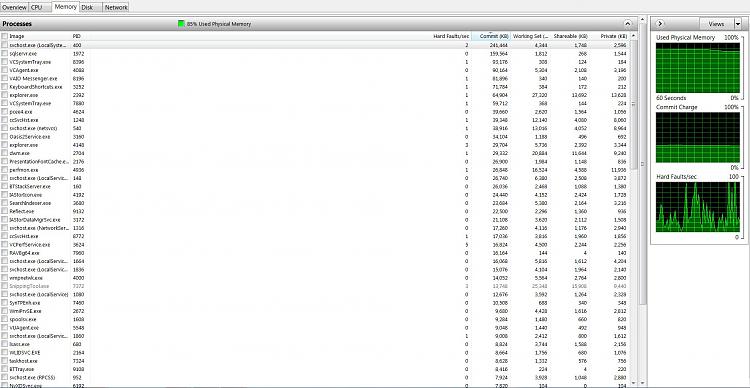Check the sqlservr.exe process checkbox
The image size is (750, 388).
tap(4, 54)
